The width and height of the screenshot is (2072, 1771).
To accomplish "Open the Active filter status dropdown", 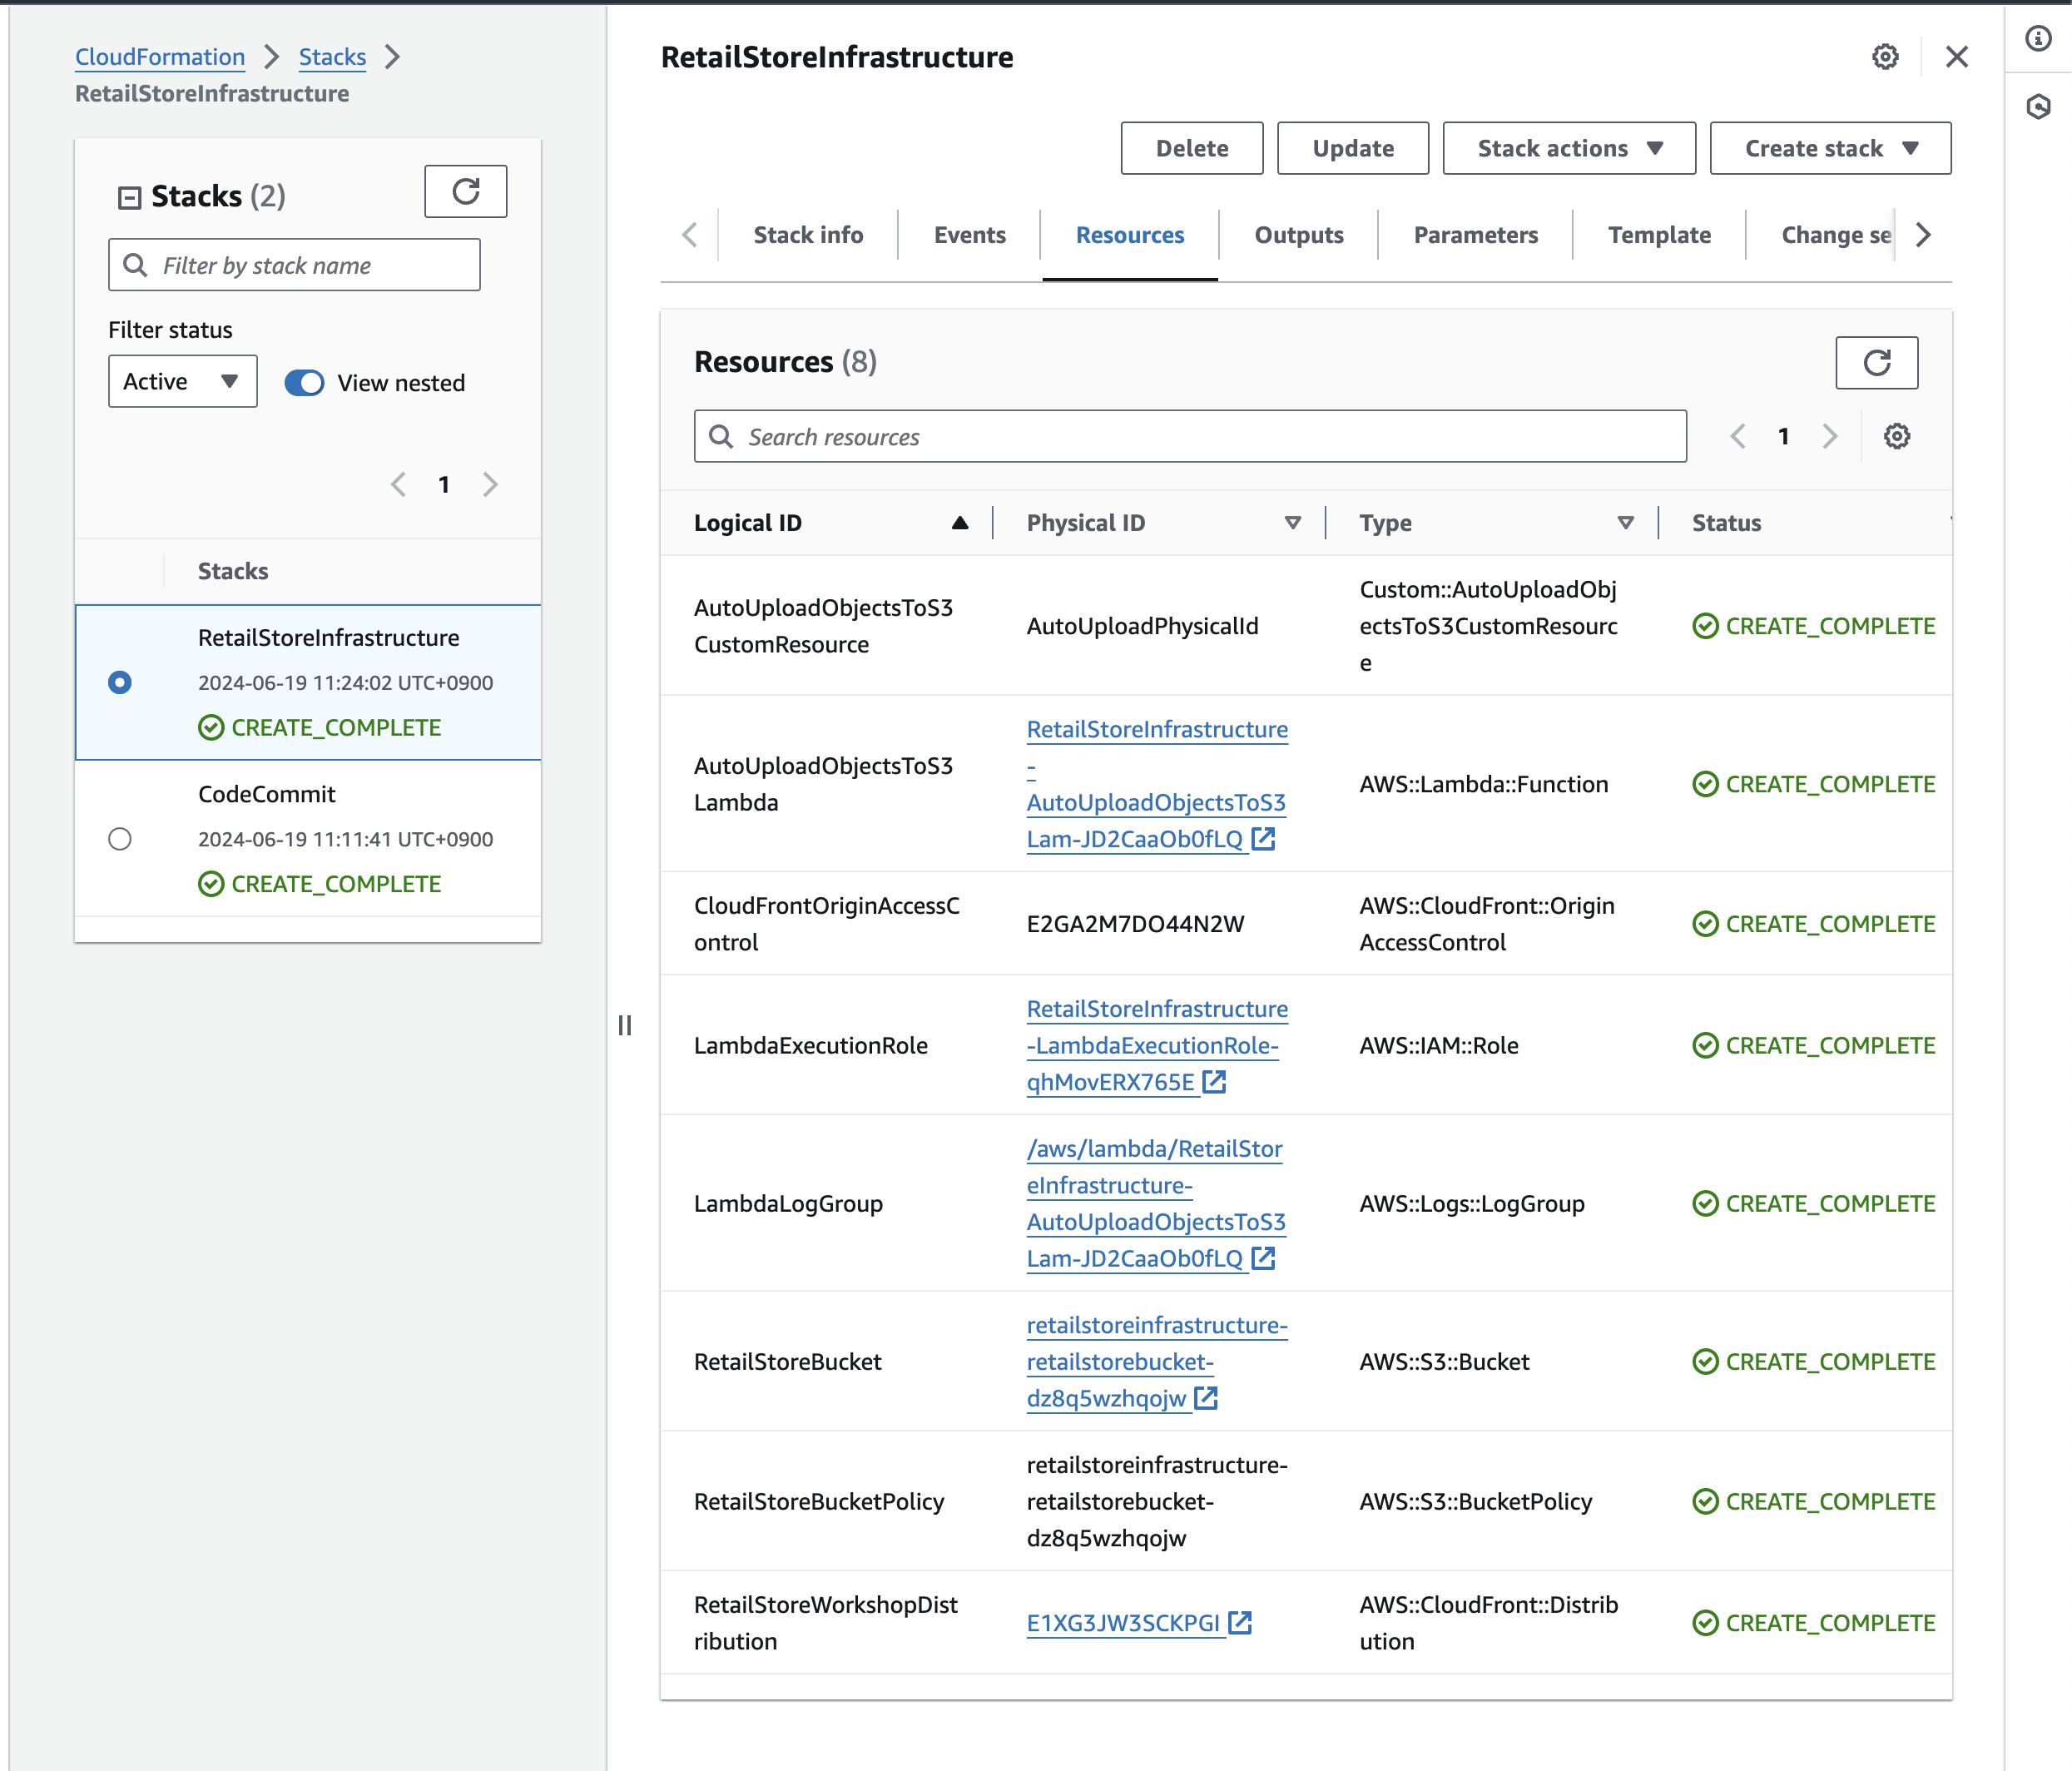I will click(182, 381).
